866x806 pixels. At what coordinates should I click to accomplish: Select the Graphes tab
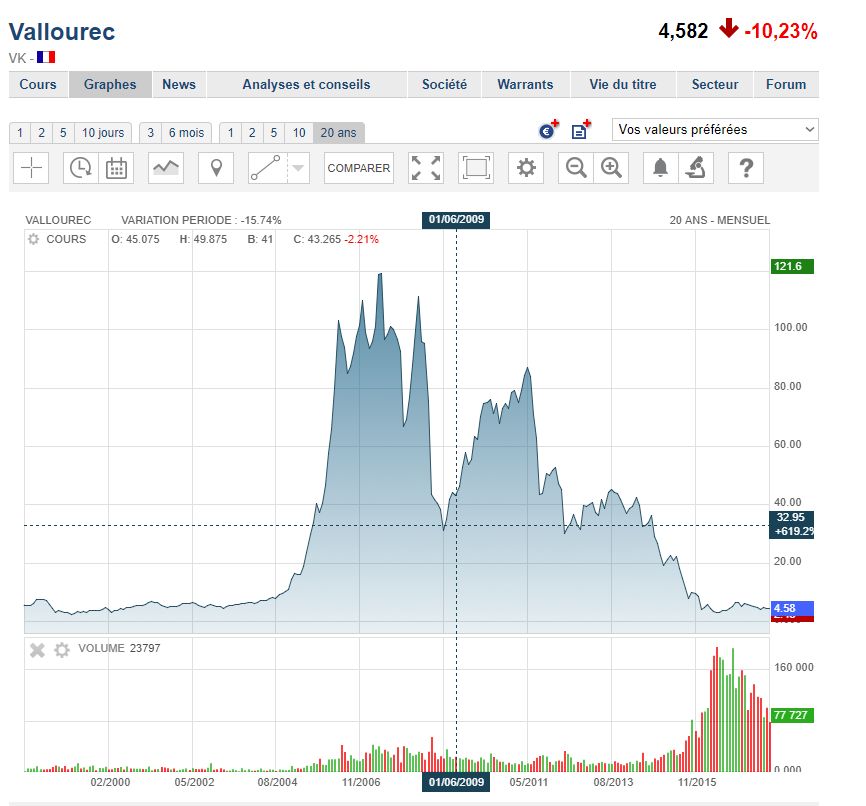pyautogui.click(x=110, y=85)
